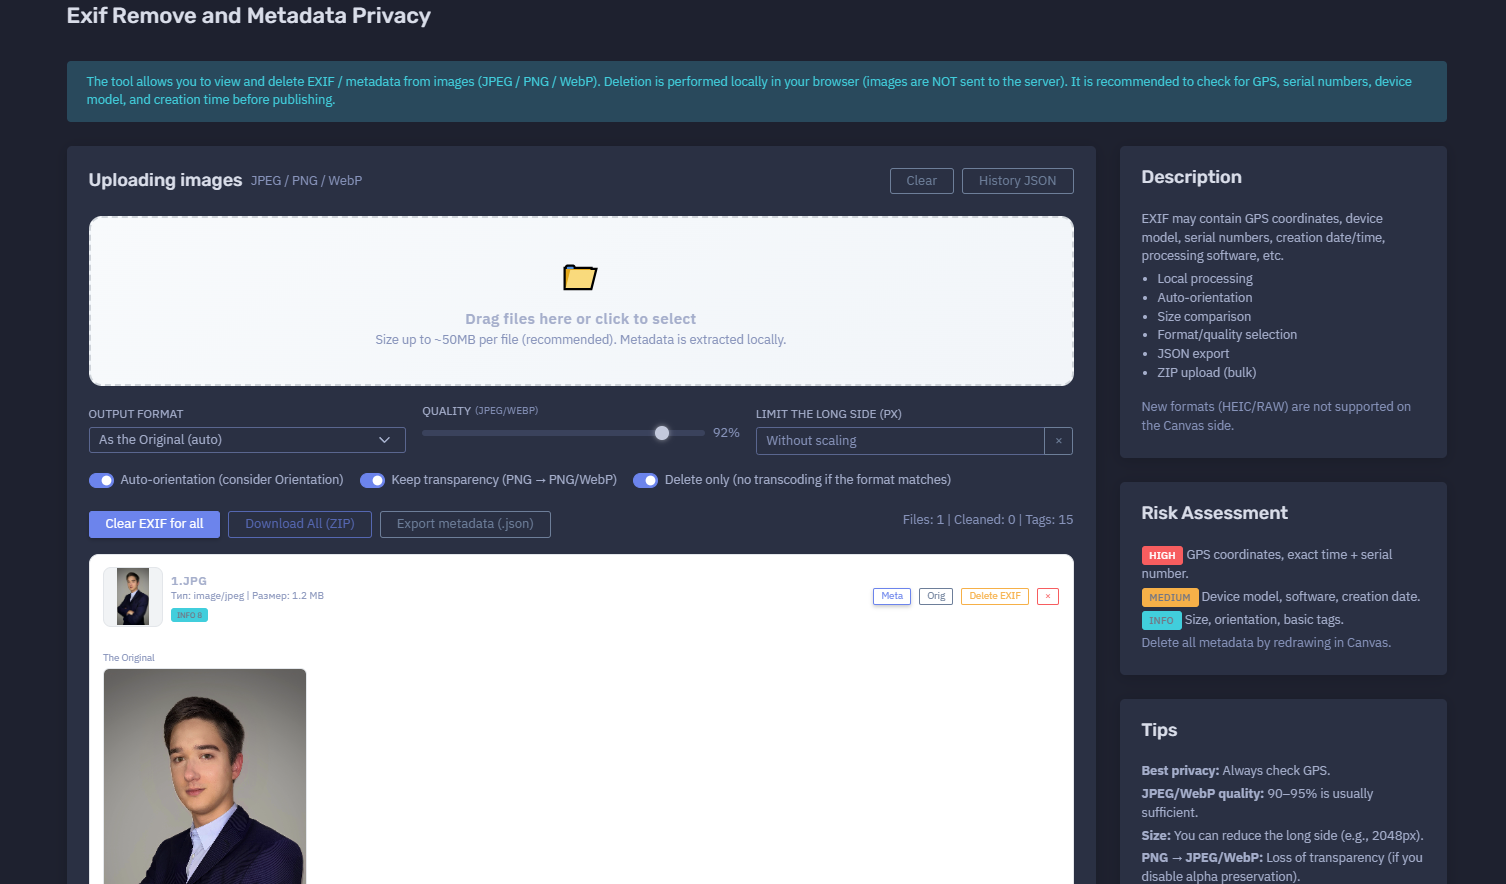Switch to the Orig view for 1.JPG
1506x884 pixels.
[936, 596]
